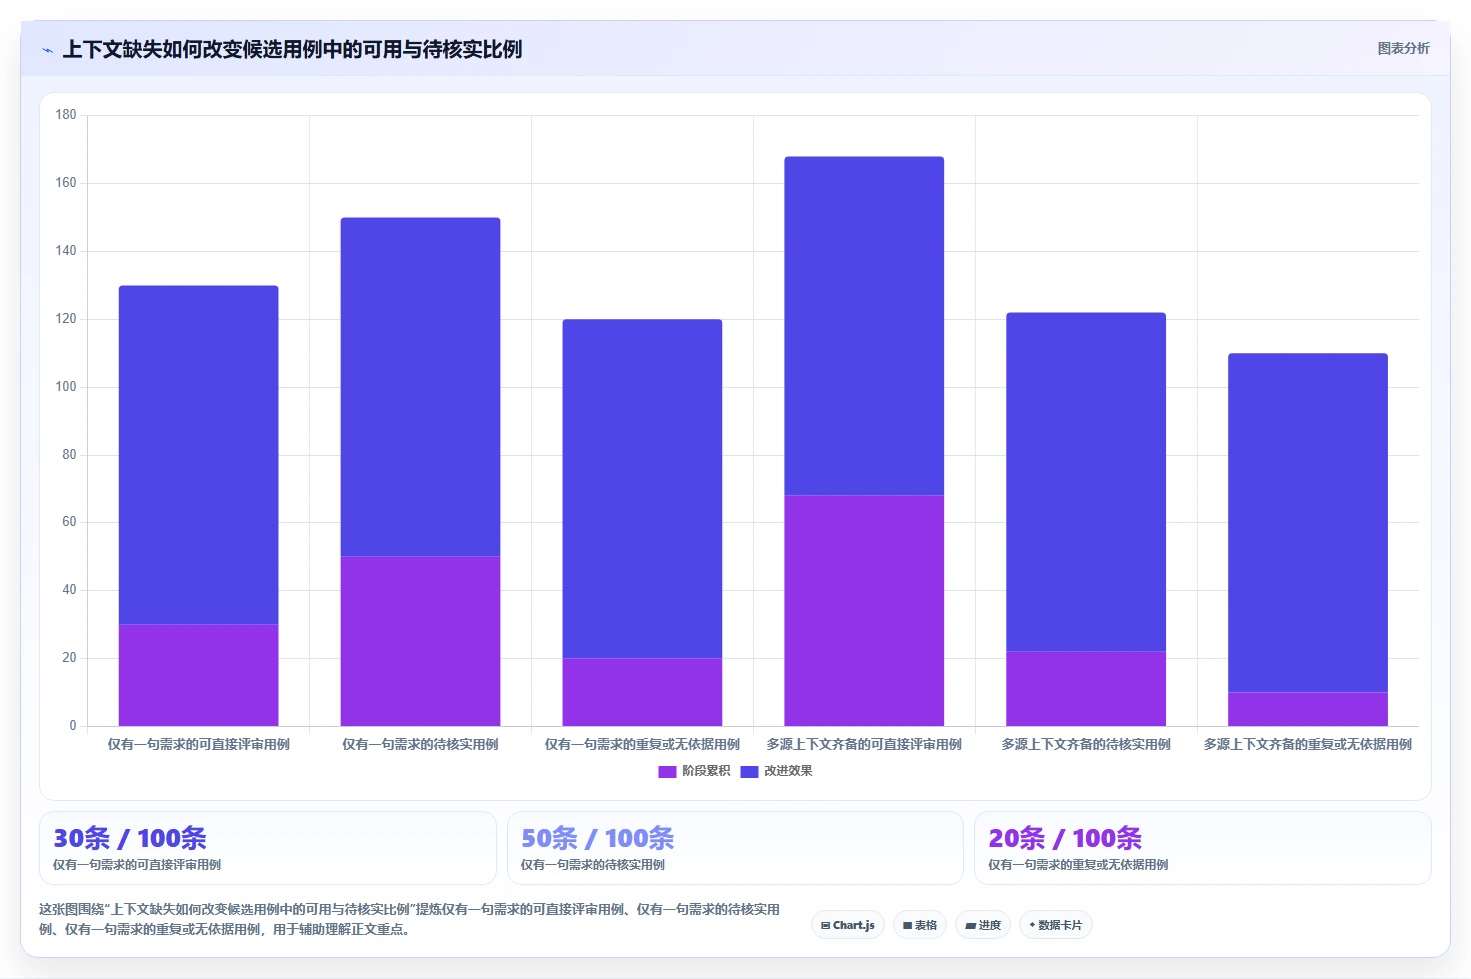Select the 进度 chip

click(x=983, y=925)
